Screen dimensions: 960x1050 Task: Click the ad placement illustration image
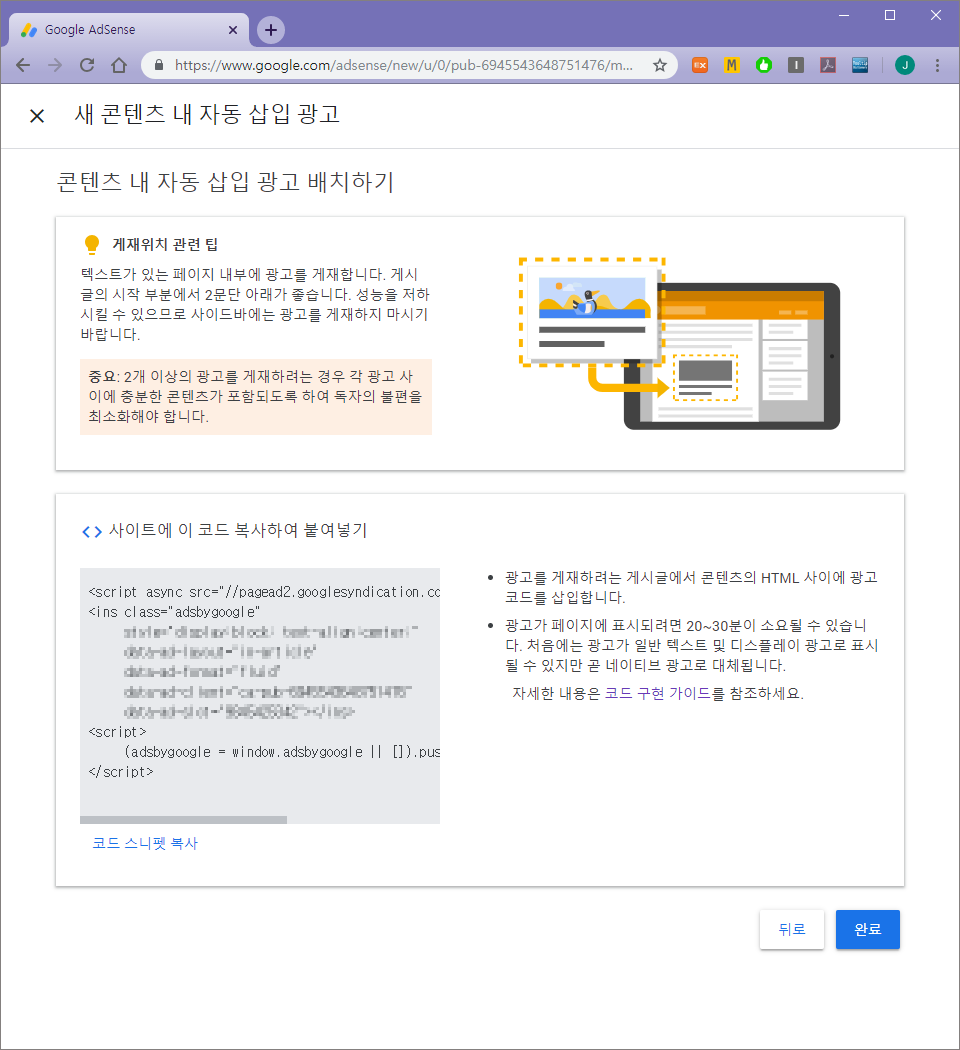pyautogui.click(x=679, y=343)
